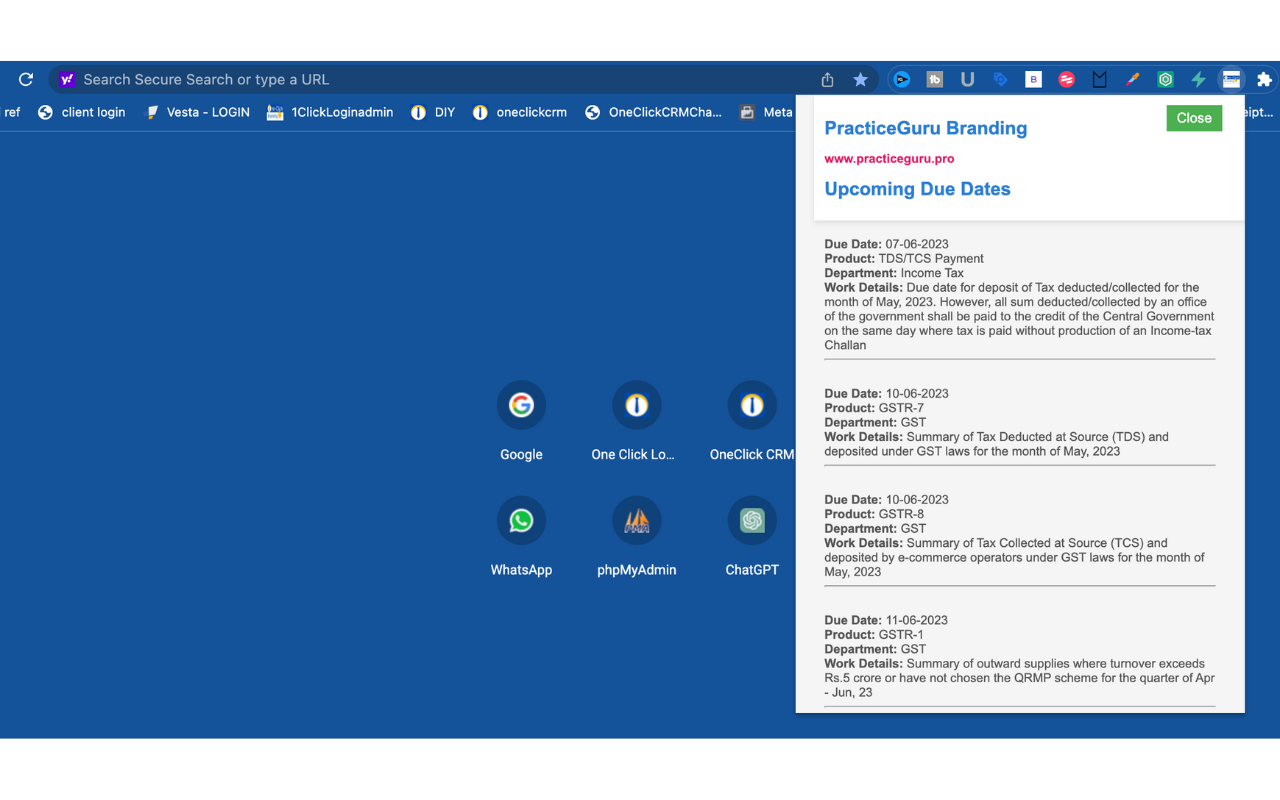
Task: Click 'Due Date: 07-06-2023' entry text
Action: point(886,244)
